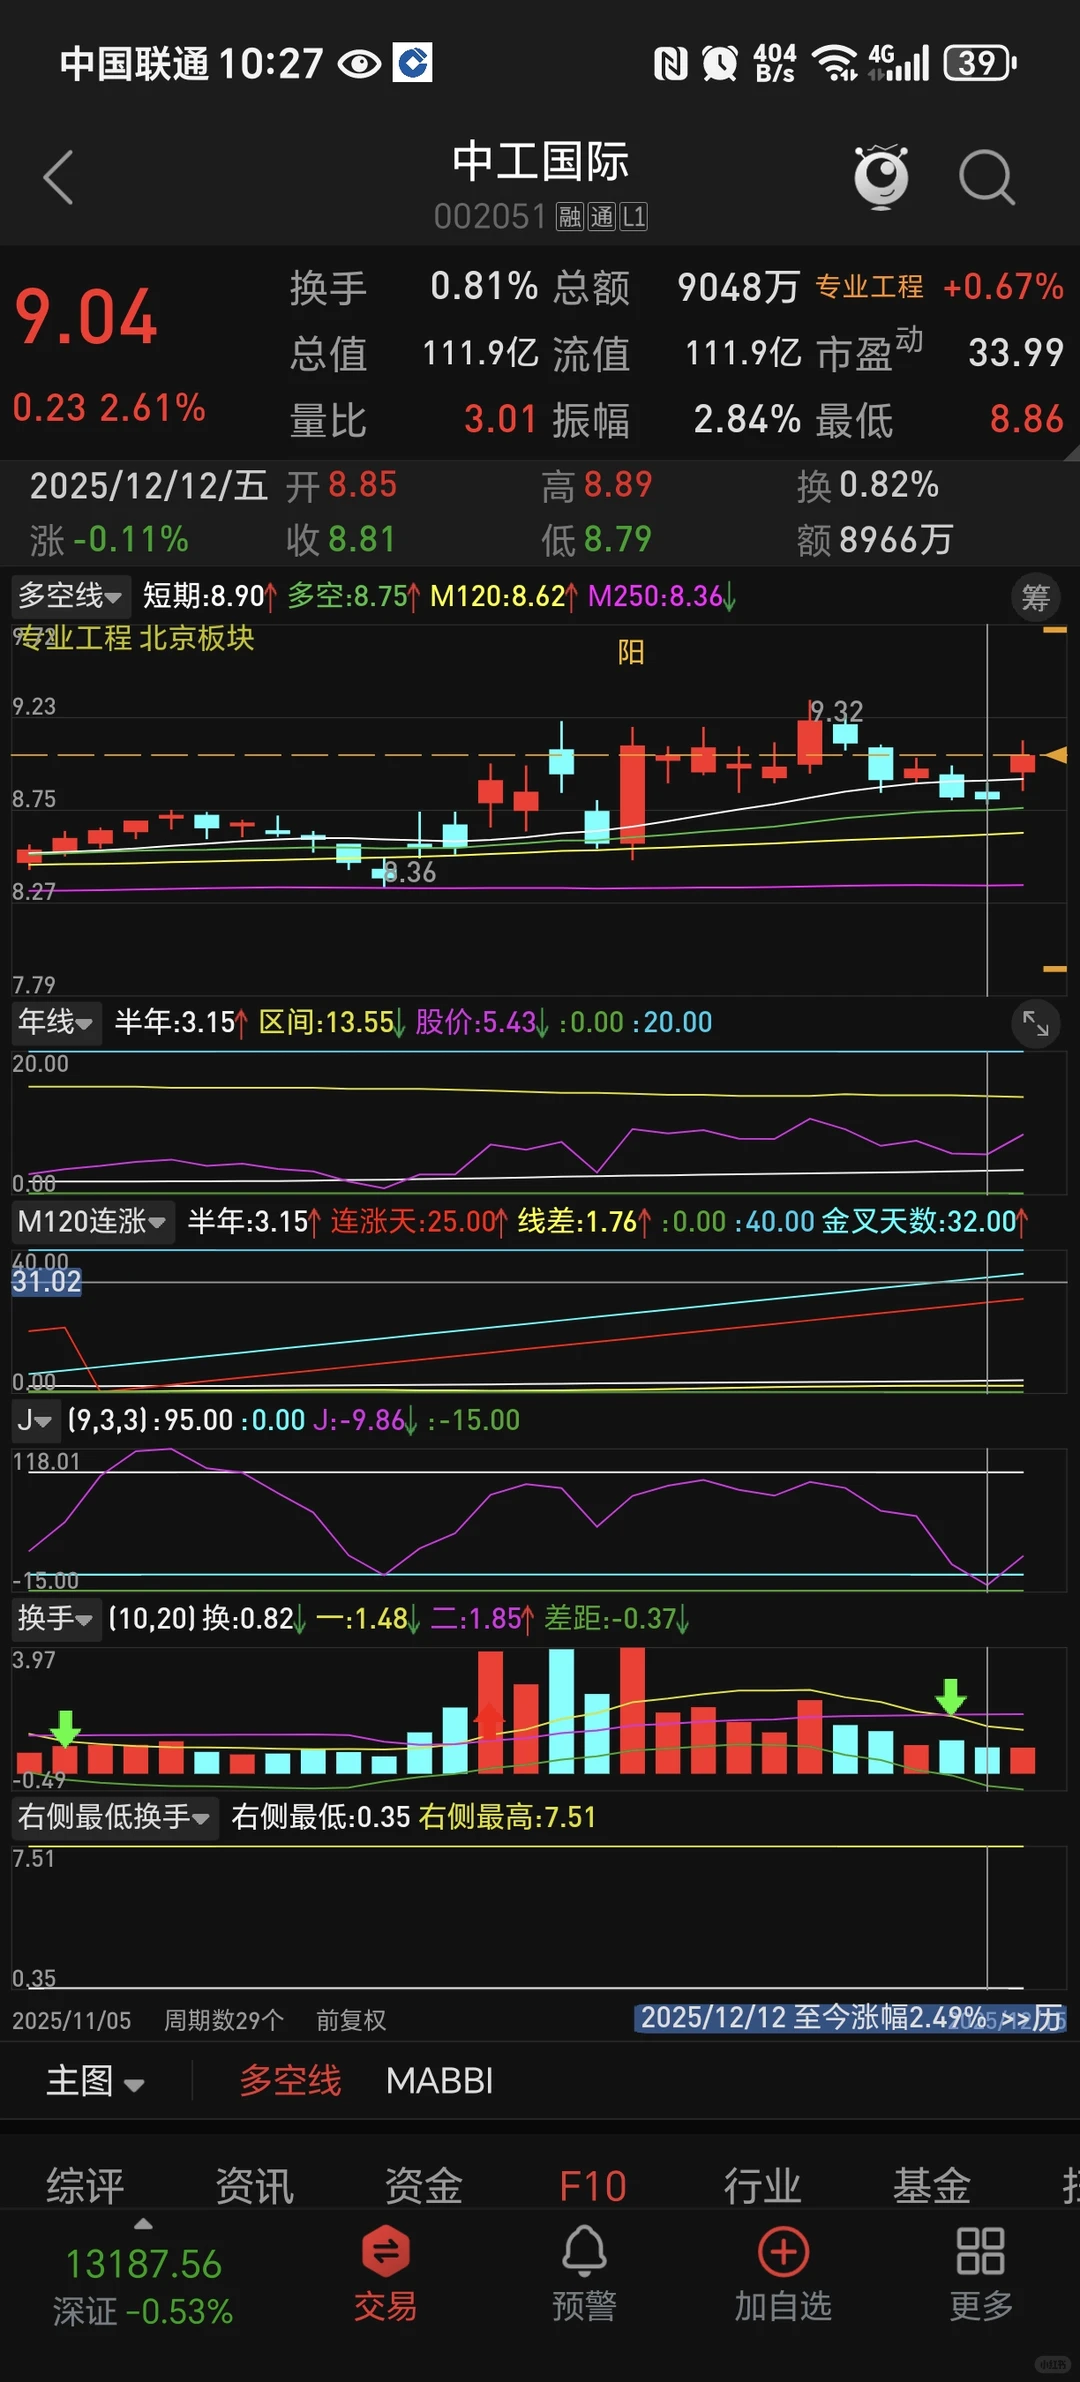The image size is (1080, 2382).
Task: Tap the 2025/12/12/五 date row
Action: tap(149, 486)
